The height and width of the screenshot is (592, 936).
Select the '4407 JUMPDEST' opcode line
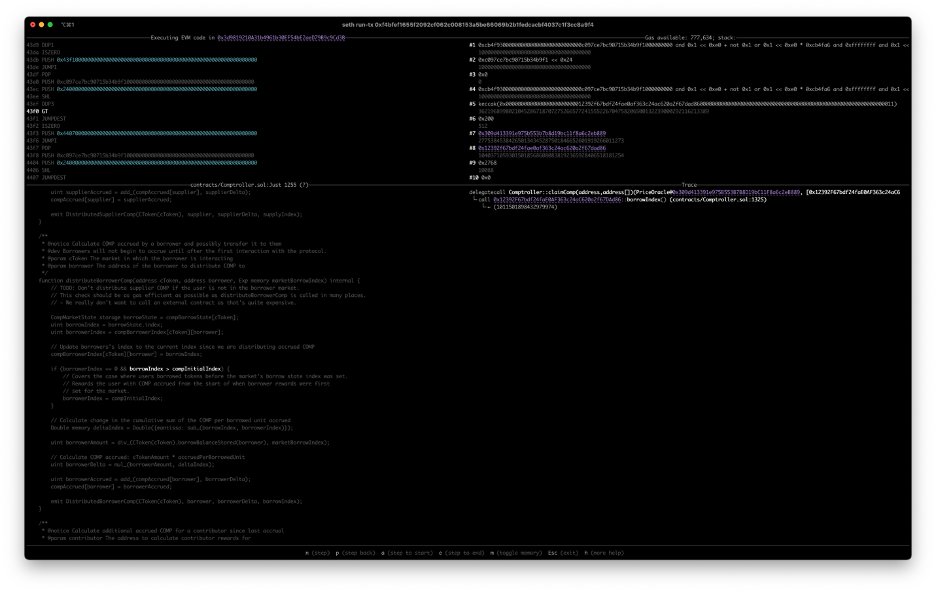(46, 177)
